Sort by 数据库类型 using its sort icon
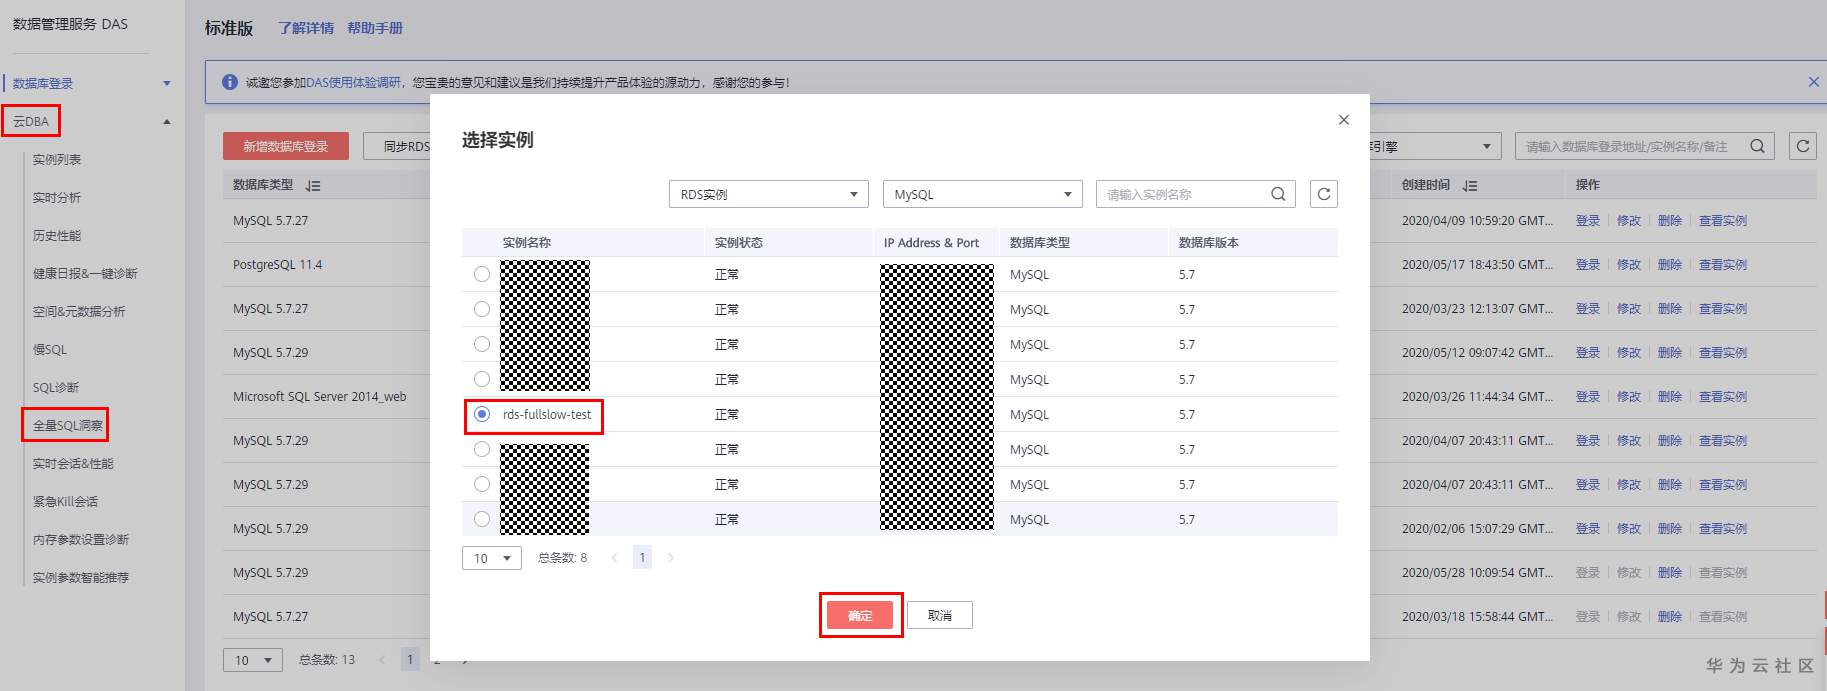This screenshot has width=1827, height=691. (313, 185)
